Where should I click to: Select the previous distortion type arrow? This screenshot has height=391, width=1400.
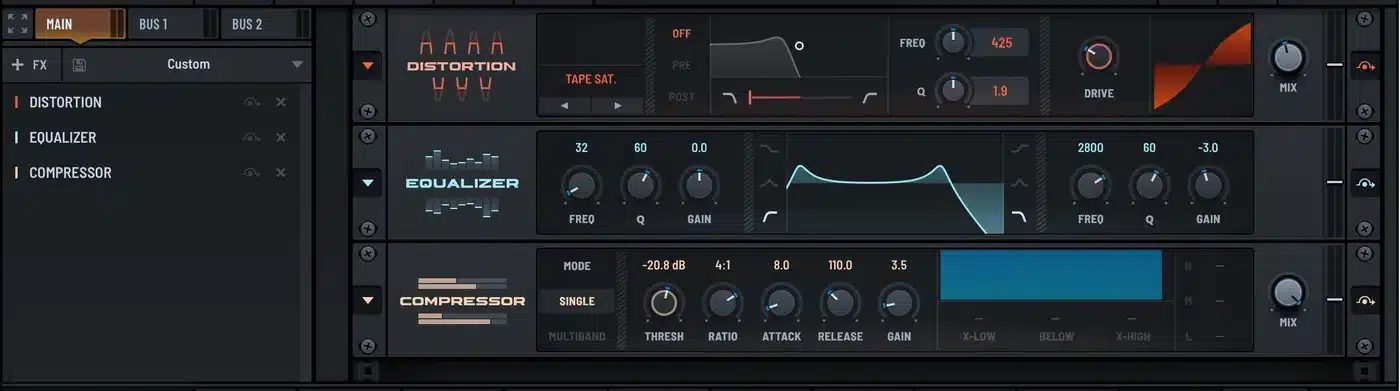click(x=564, y=105)
